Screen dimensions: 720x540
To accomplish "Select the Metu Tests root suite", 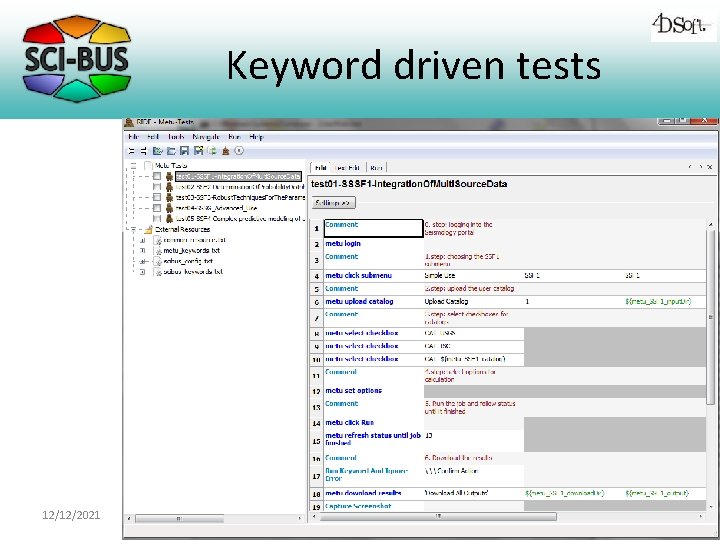I will 171,165.
